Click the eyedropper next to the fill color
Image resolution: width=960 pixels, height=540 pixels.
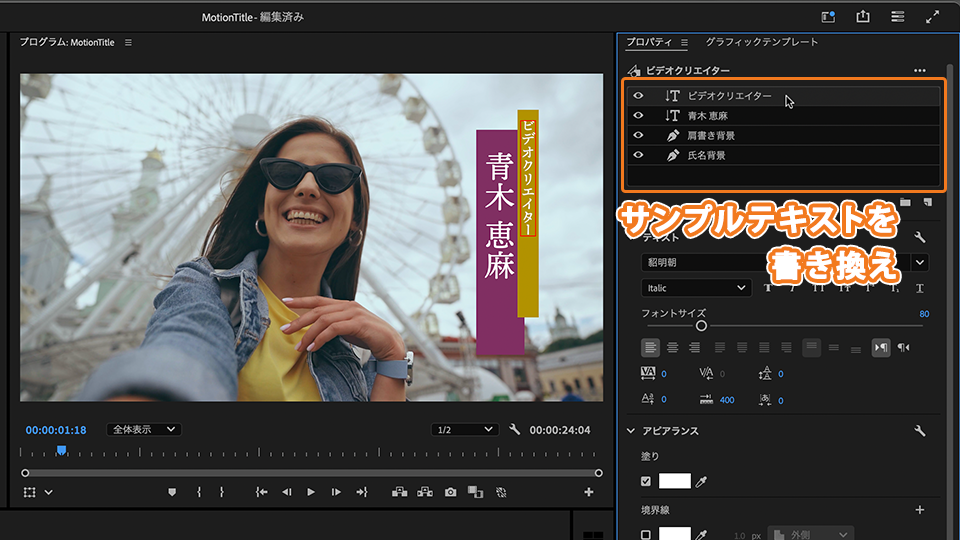pos(701,481)
